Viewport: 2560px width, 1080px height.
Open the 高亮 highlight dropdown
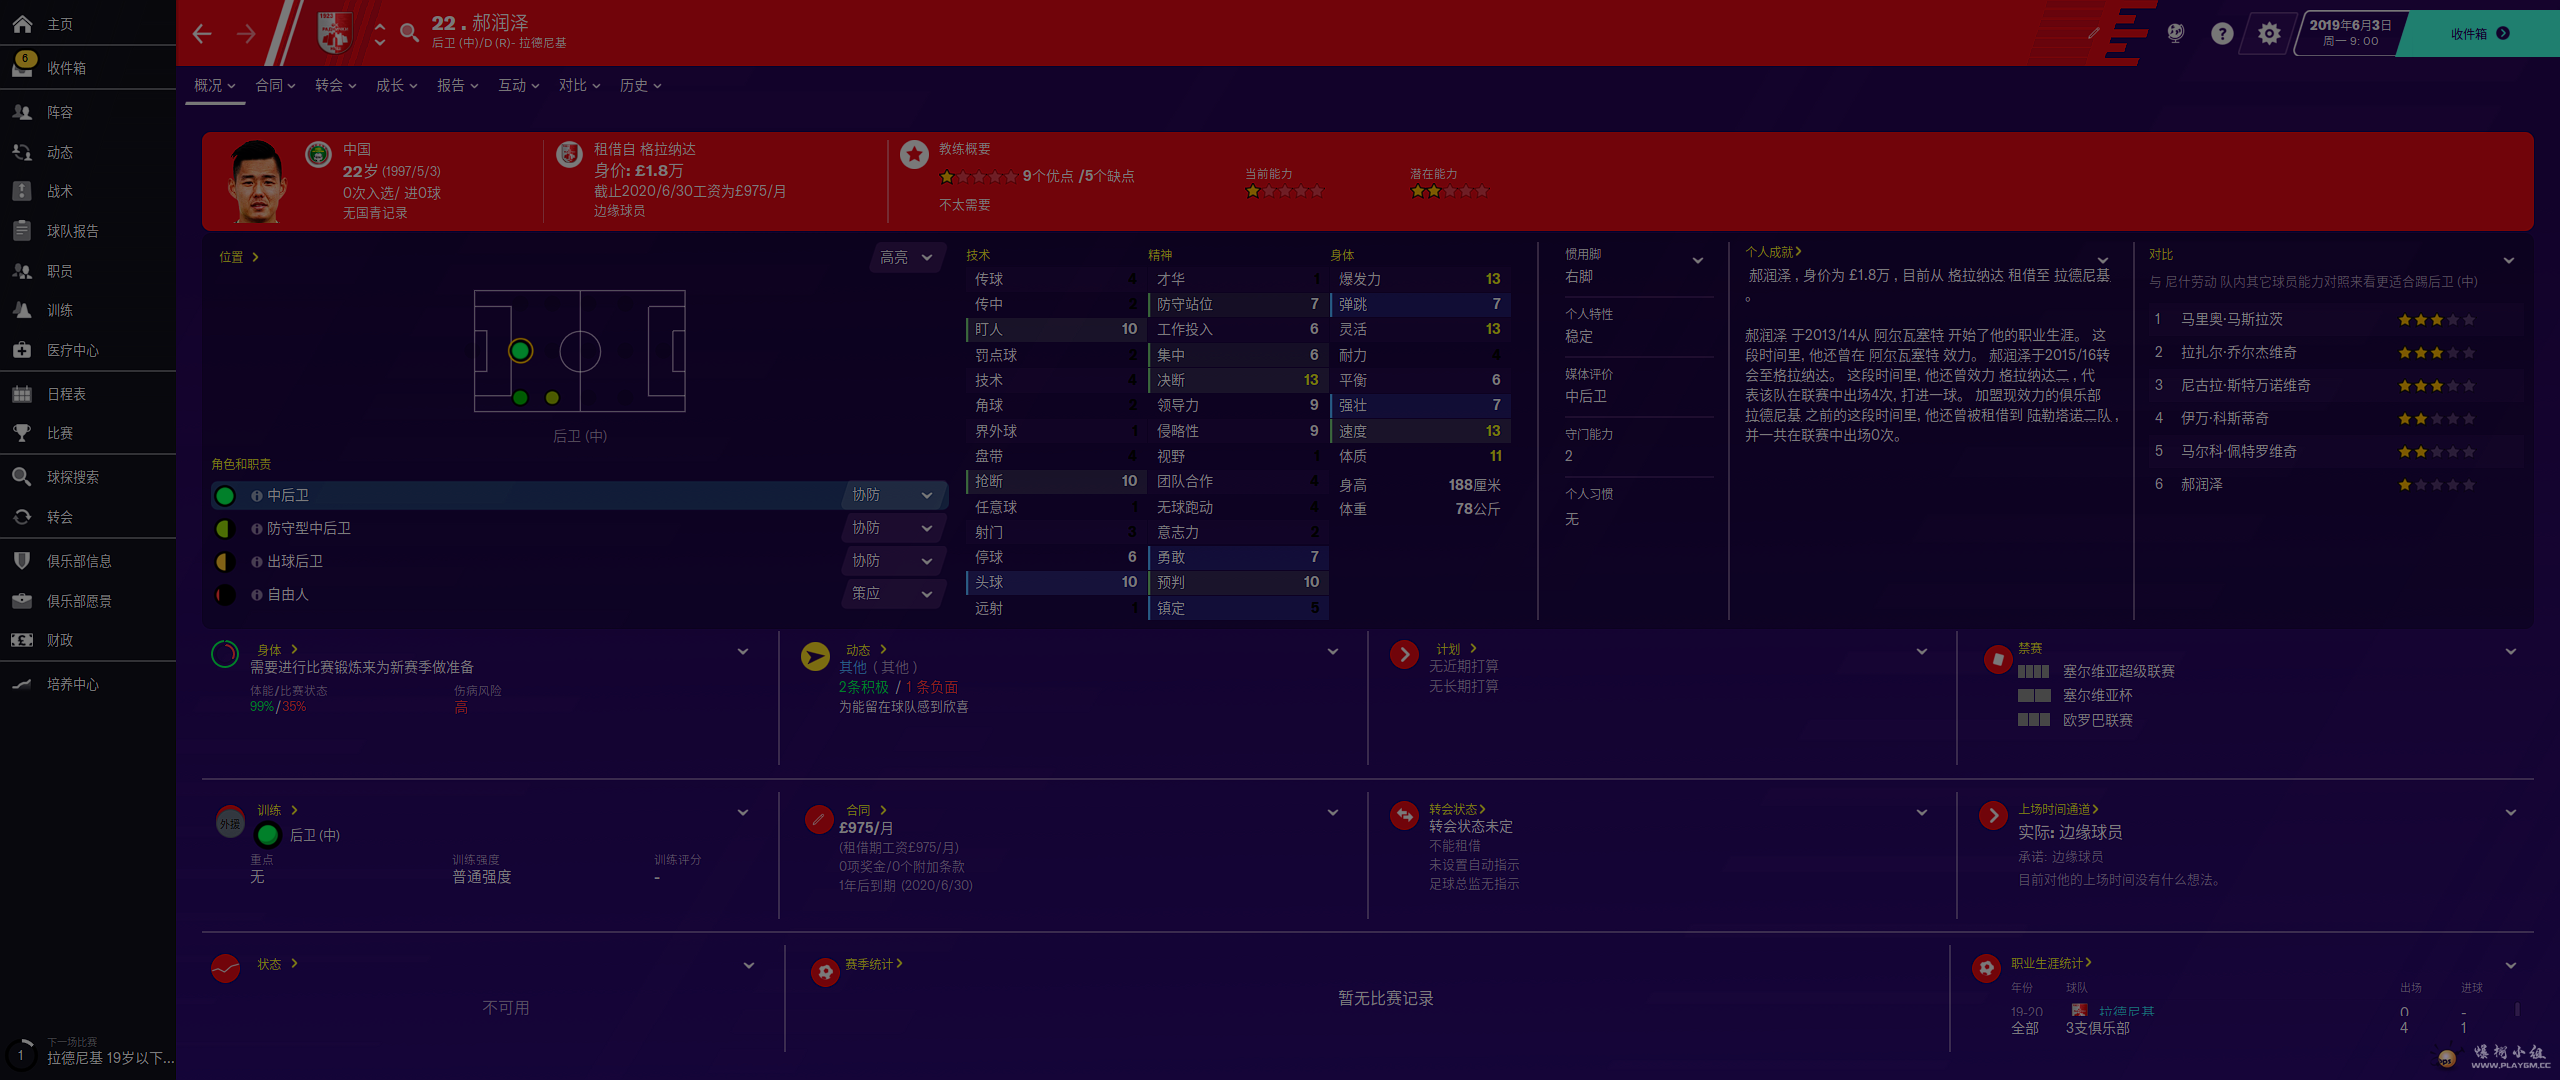click(x=906, y=257)
